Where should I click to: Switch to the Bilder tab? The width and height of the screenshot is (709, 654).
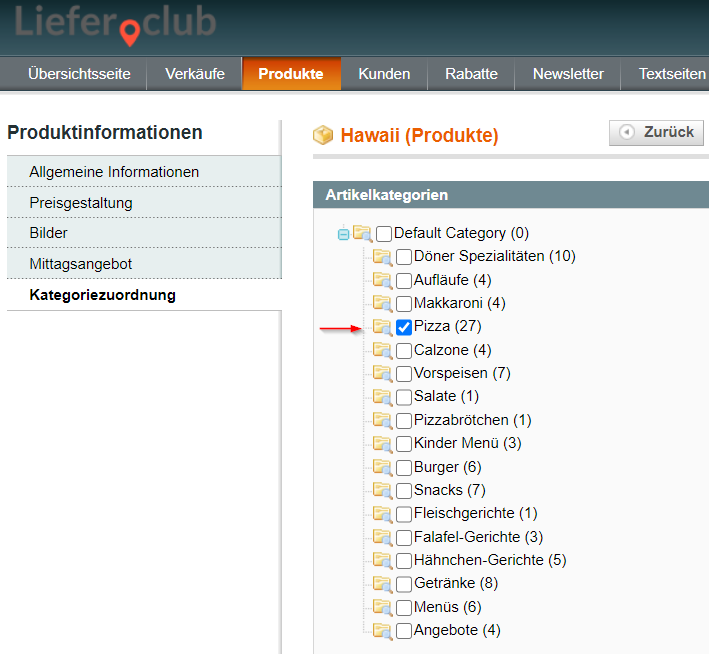144,233
